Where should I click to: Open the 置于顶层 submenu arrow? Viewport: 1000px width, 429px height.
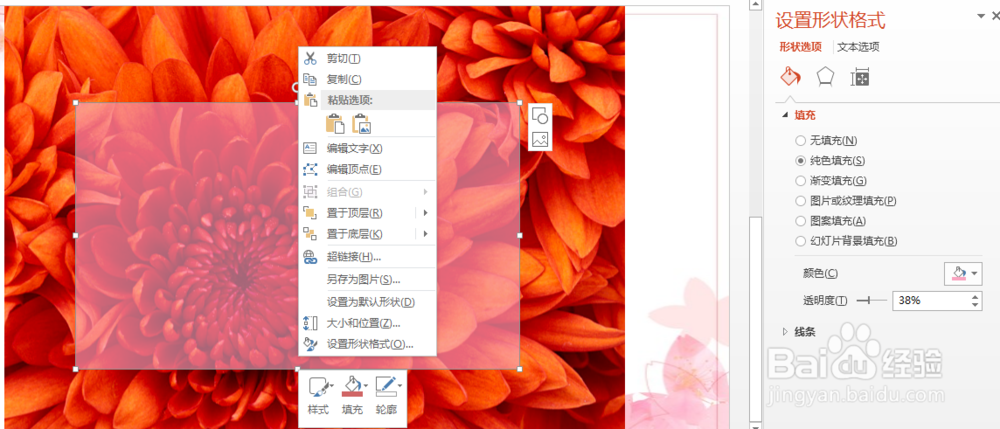[425, 212]
